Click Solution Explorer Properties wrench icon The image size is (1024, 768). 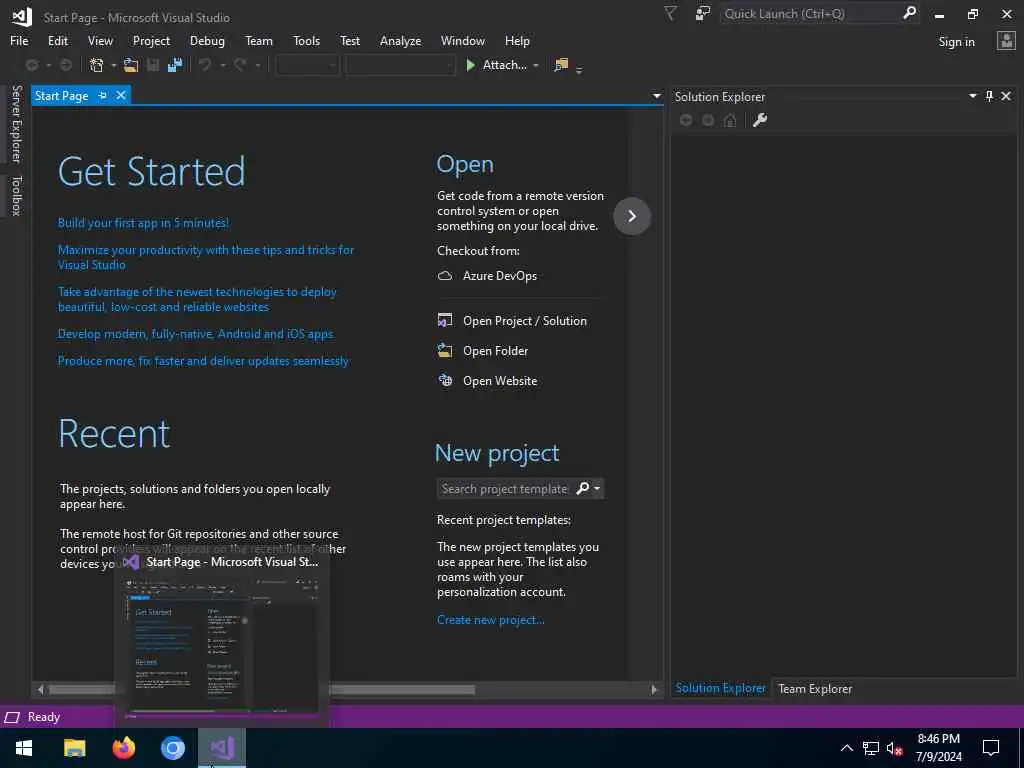tap(760, 120)
